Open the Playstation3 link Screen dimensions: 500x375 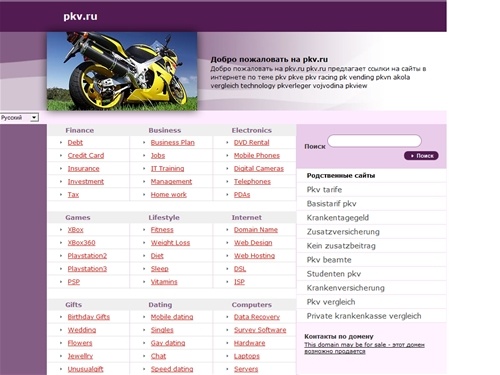tap(87, 268)
